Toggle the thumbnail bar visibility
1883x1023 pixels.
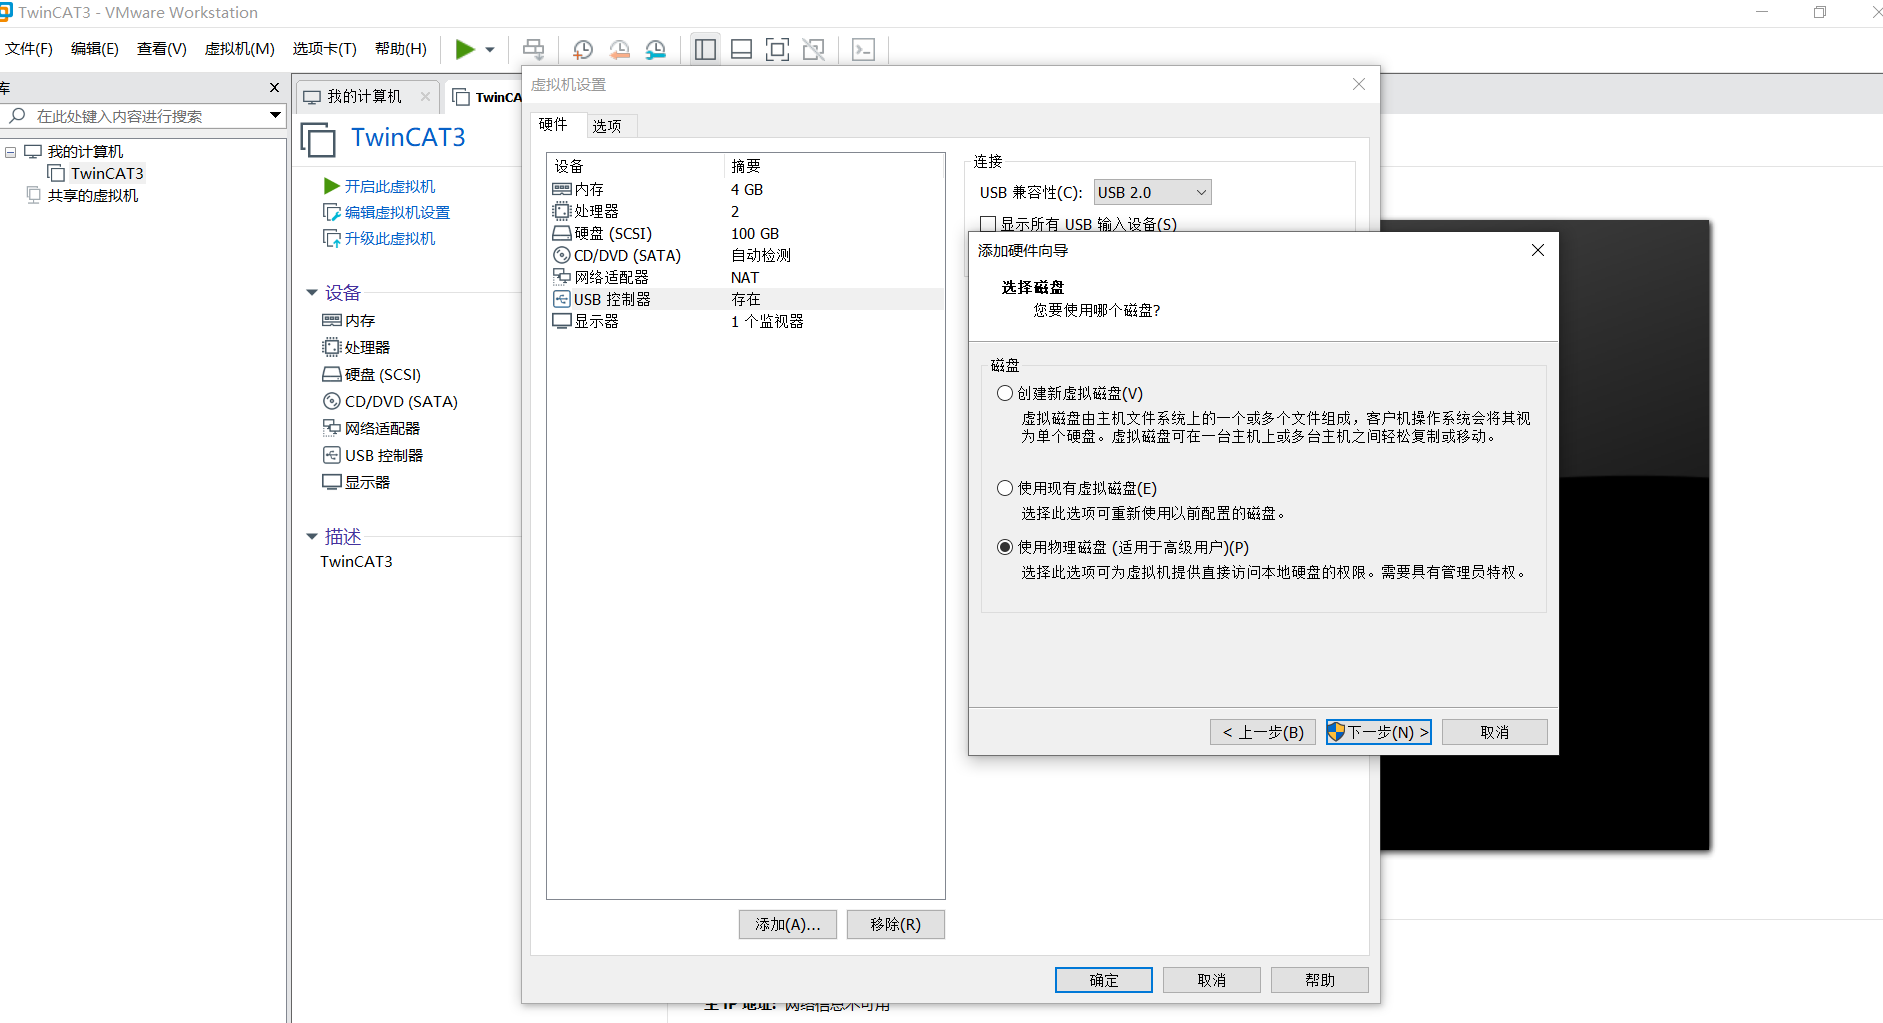pos(741,48)
